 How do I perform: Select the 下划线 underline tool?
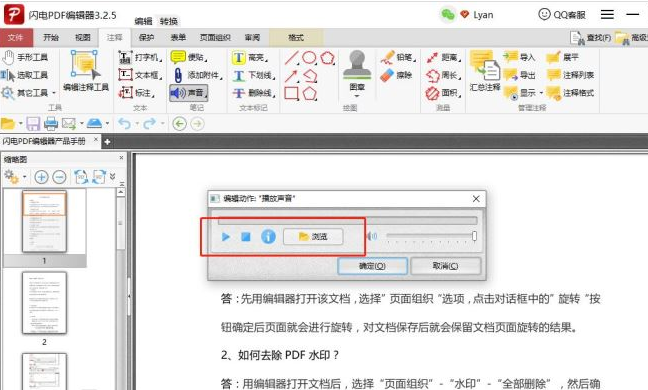tap(253, 75)
